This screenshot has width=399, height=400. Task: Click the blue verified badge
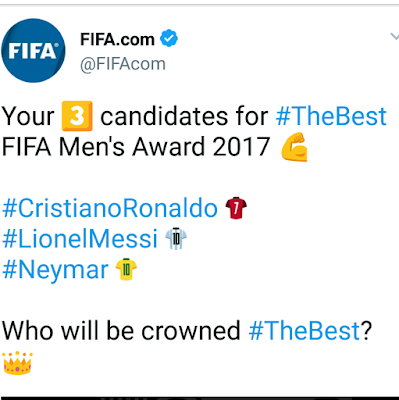pyautogui.click(x=169, y=38)
